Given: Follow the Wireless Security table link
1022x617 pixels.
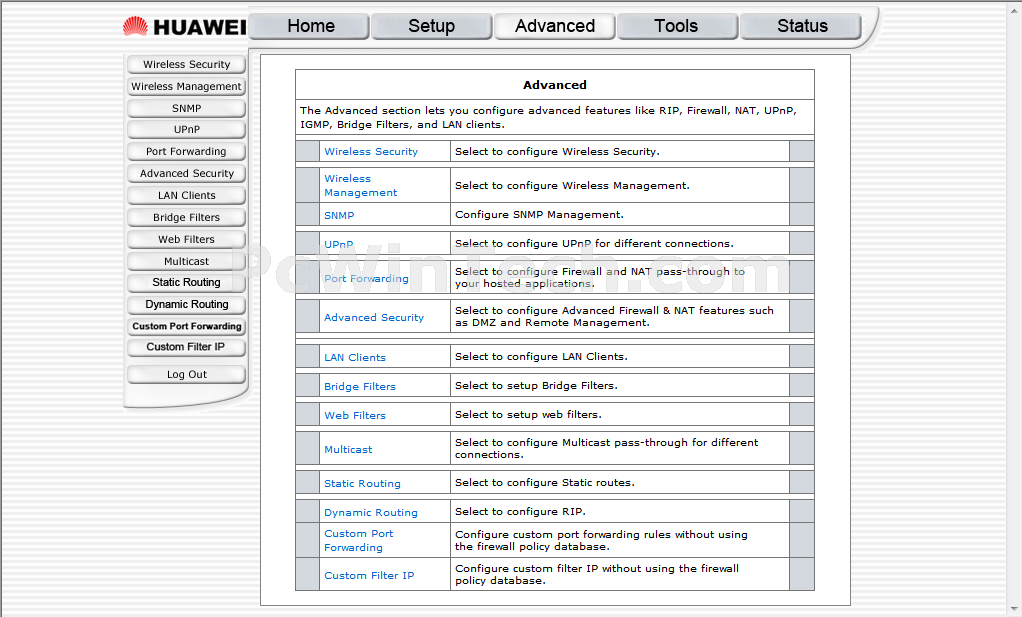Looking at the screenshot, I should pyautogui.click(x=371, y=151).
